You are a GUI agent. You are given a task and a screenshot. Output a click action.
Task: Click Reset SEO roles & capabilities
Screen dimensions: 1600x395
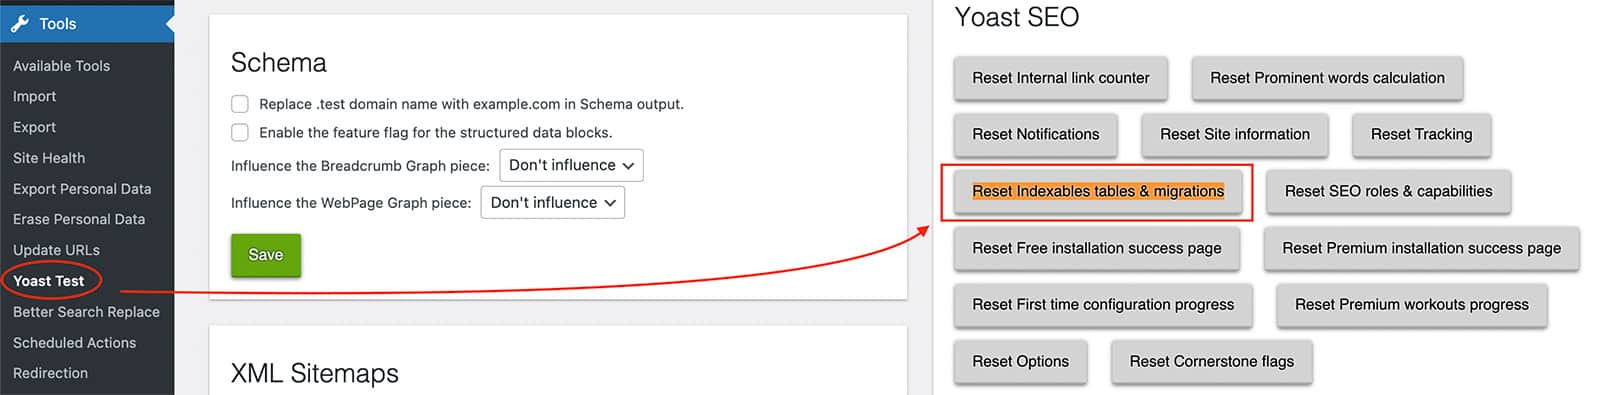click(1388, 191)
